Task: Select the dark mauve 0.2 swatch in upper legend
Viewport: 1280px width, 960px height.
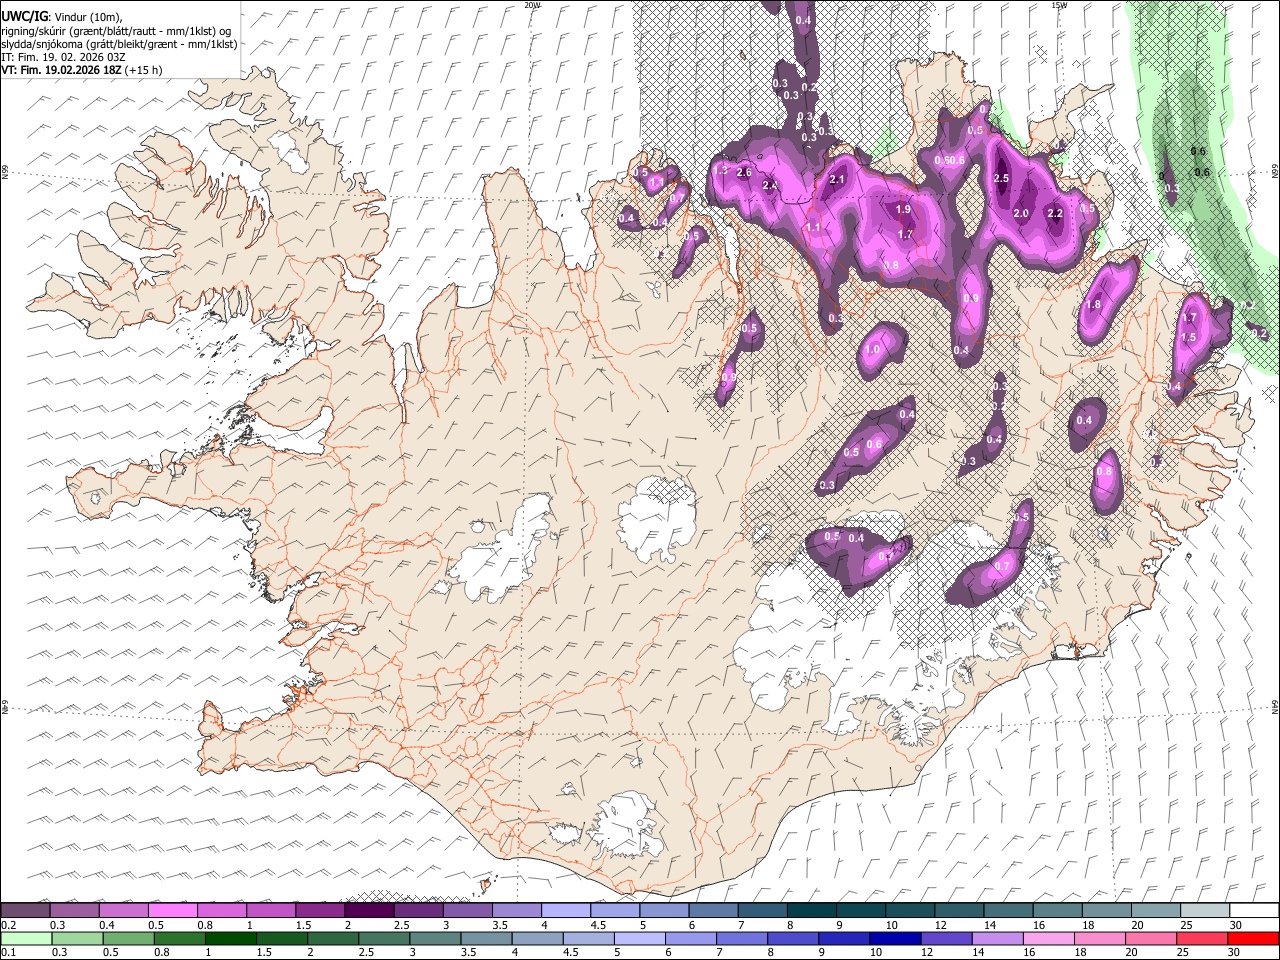Action: 25,910
